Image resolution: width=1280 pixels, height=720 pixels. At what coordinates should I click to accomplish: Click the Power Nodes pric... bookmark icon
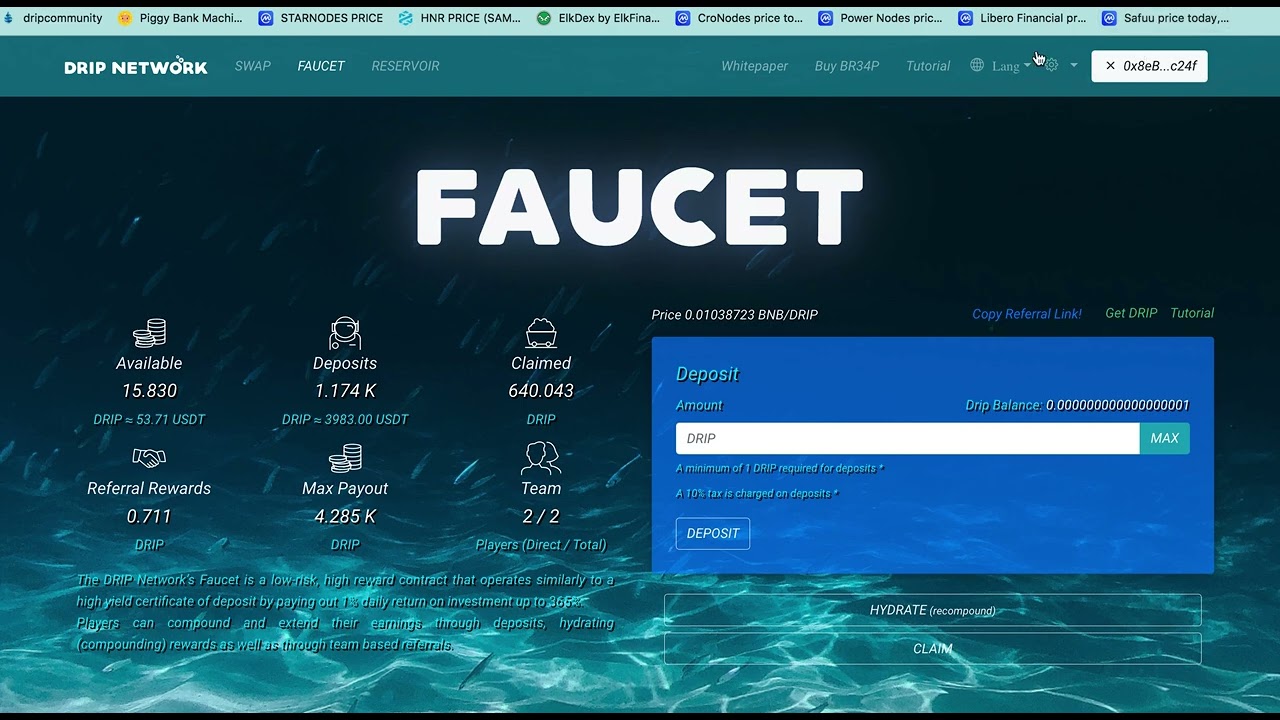(826, 18)
